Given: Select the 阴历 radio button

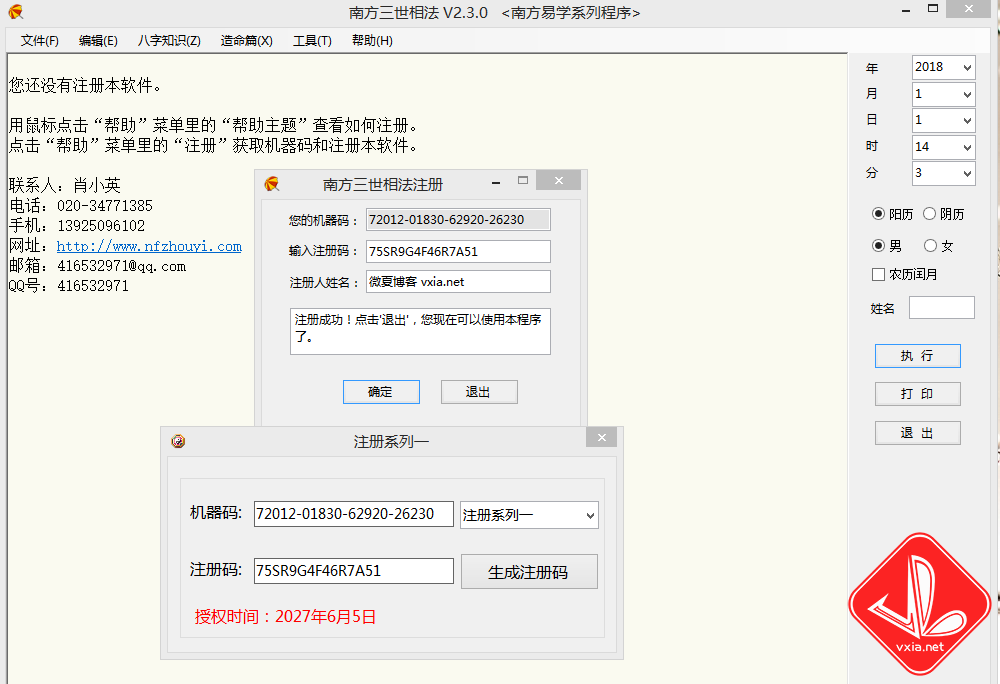Looking at the screenshot, I should pyautogui.click(x=929, y=214).
